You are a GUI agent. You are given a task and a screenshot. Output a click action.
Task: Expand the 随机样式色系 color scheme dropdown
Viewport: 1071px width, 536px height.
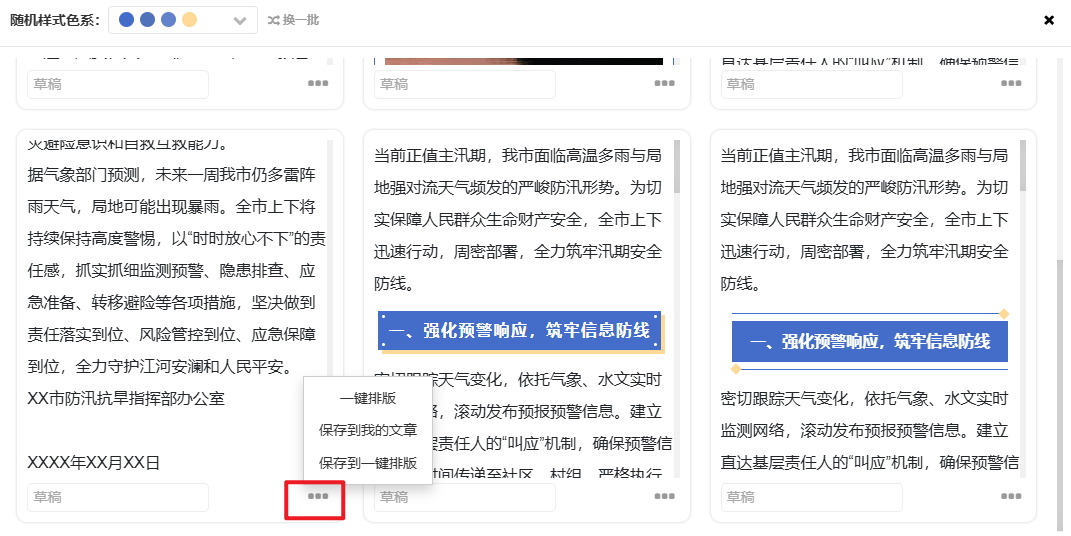tap(239, 21)
